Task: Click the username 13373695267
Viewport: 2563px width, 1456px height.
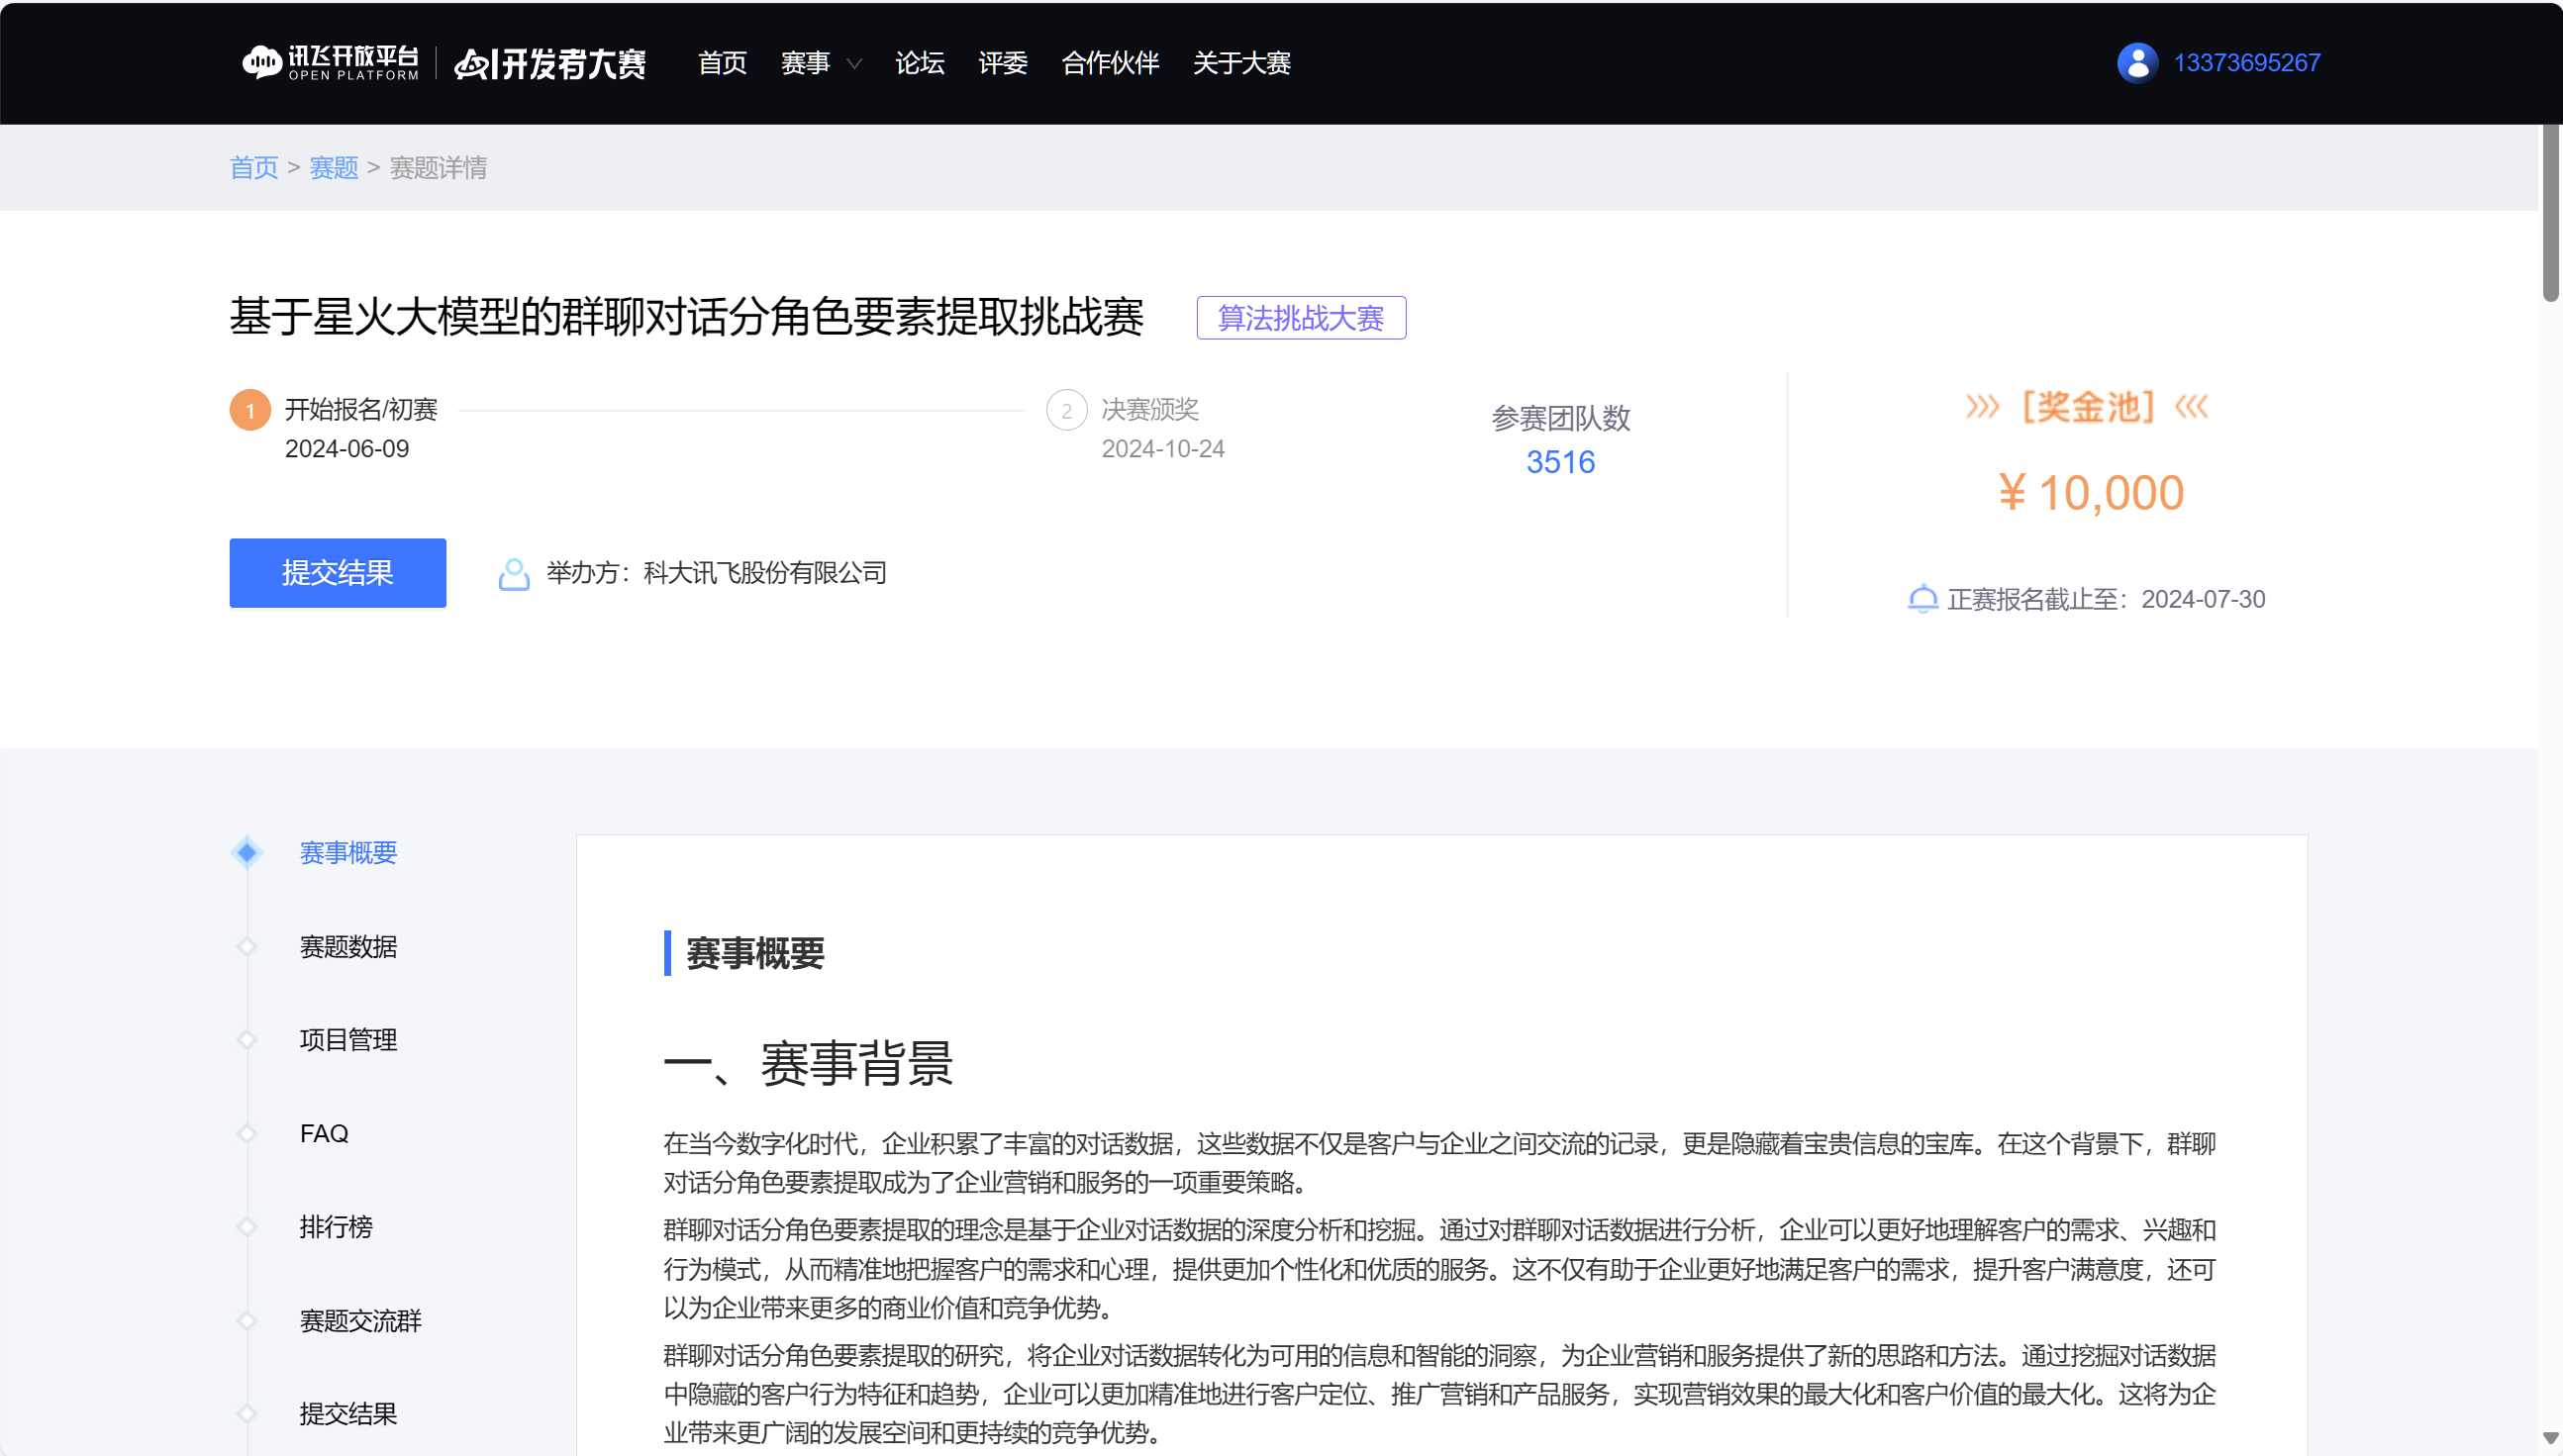Action: pos(2246,62)
